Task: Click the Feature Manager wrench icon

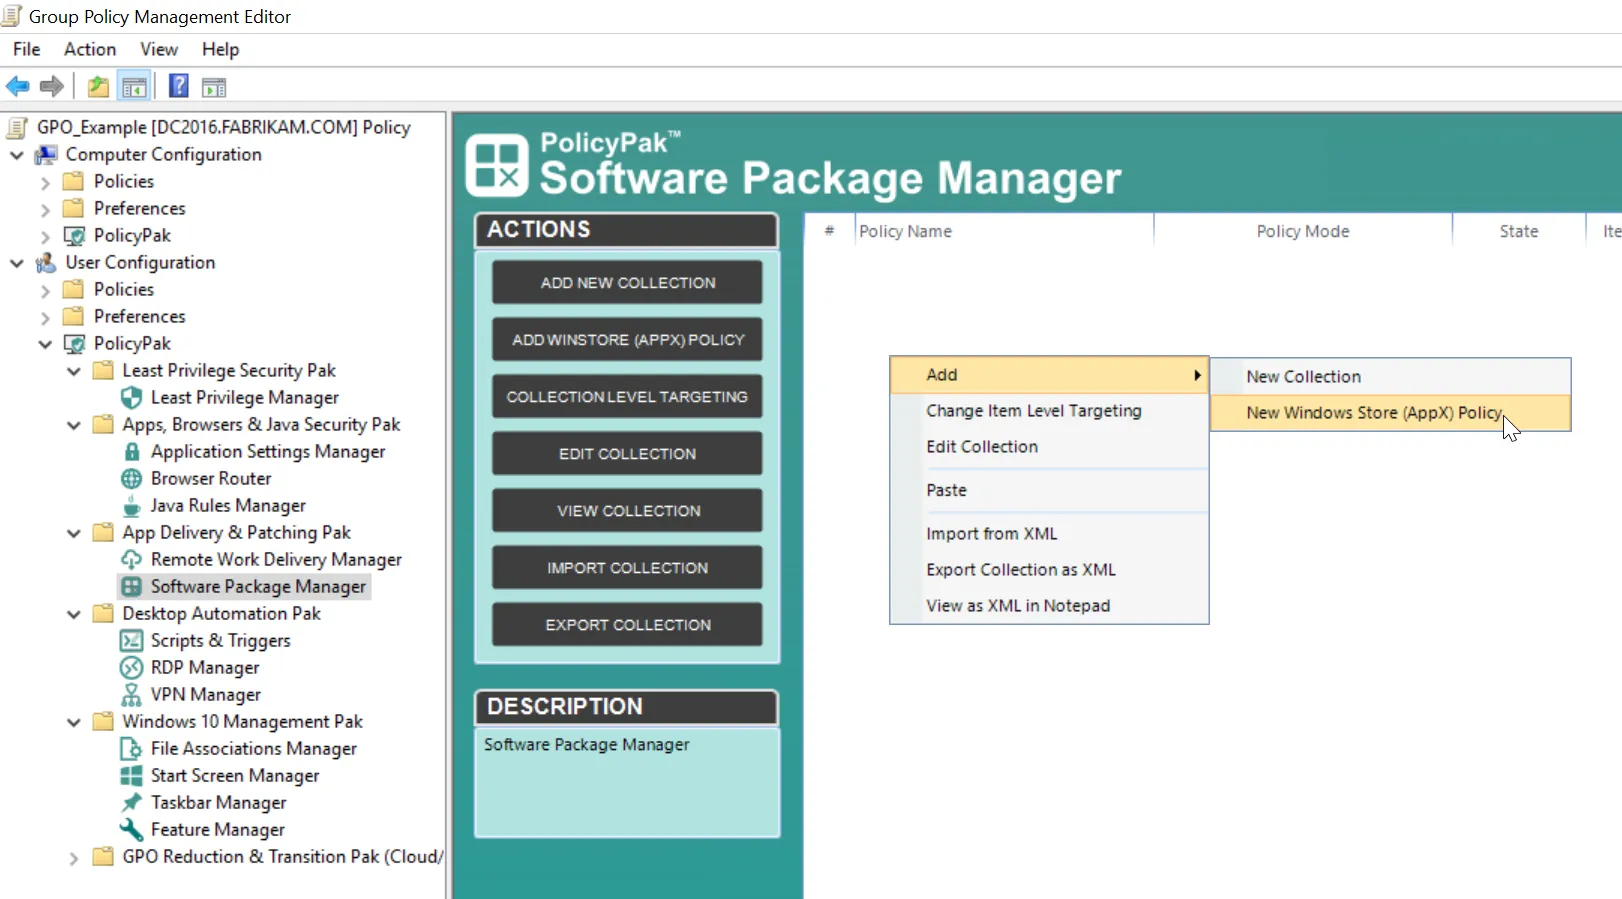Action: click(x=131, y=830)
